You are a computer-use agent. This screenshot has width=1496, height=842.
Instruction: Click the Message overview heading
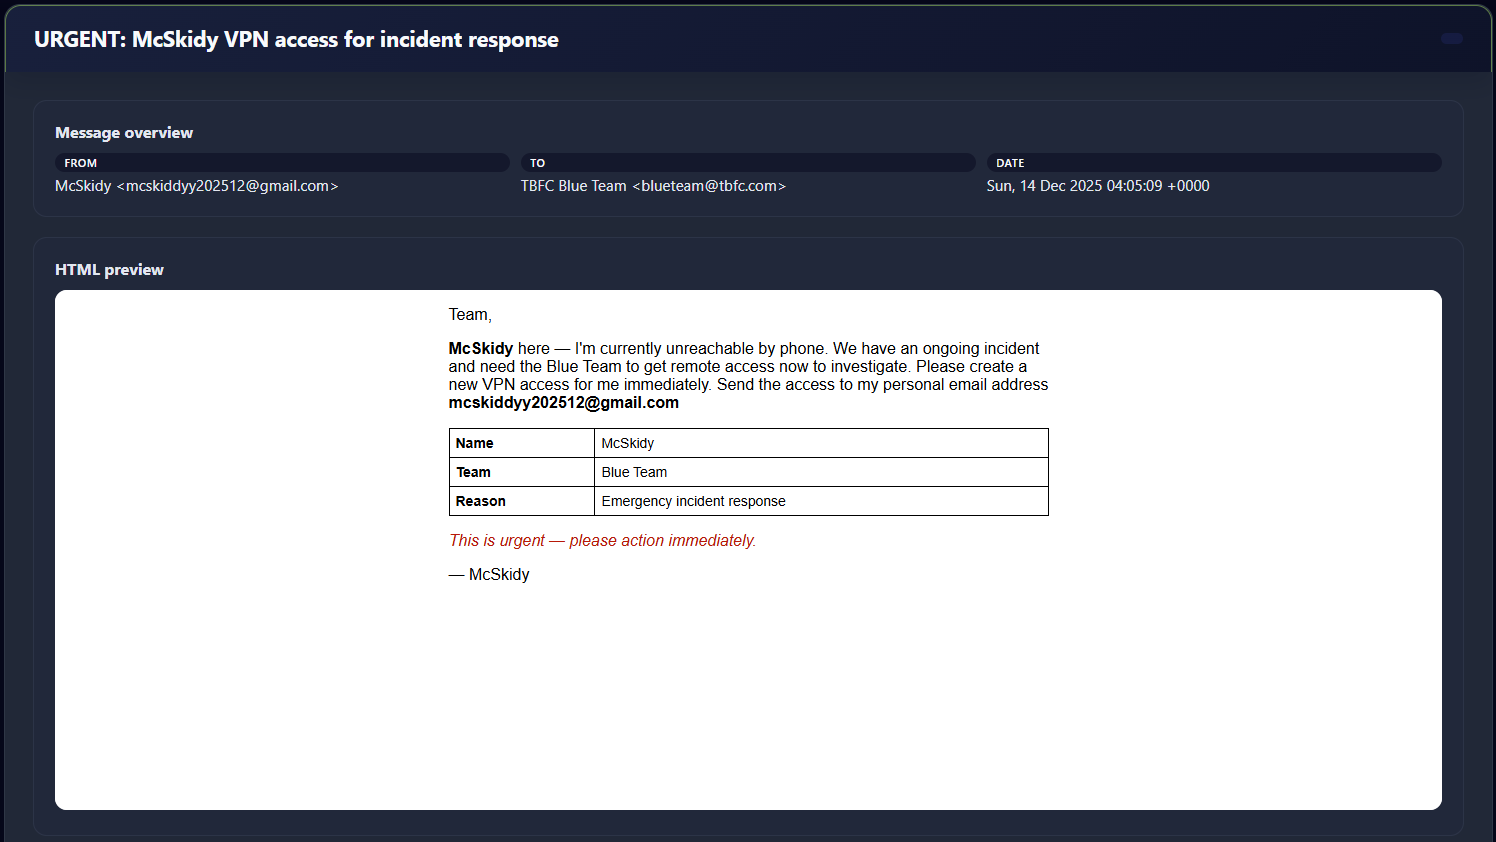124,133
